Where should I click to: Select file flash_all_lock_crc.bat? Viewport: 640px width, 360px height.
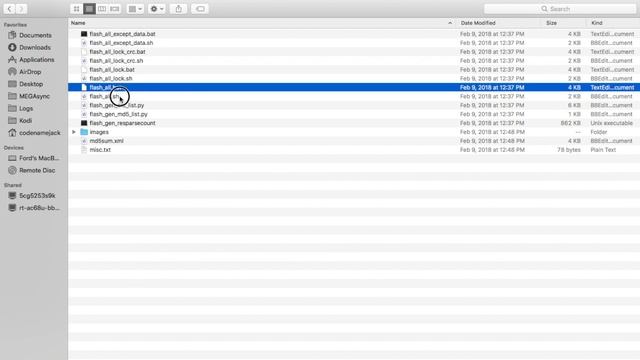(x=118, y=52)
